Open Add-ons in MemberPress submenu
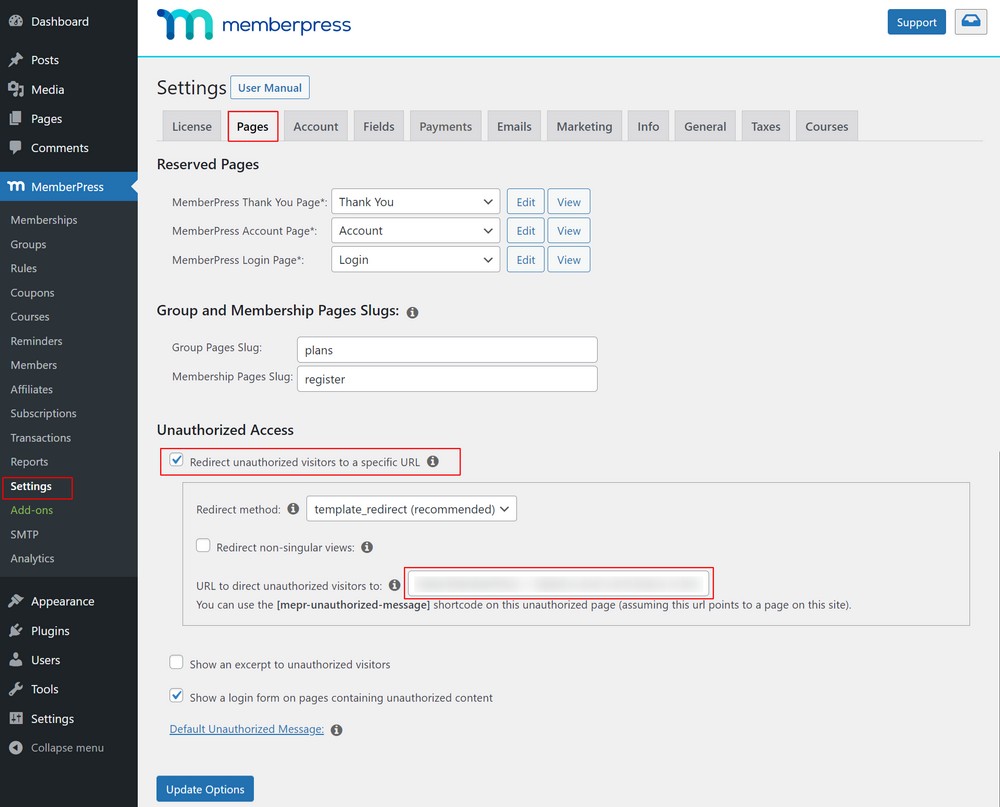 tap(32, 510)
